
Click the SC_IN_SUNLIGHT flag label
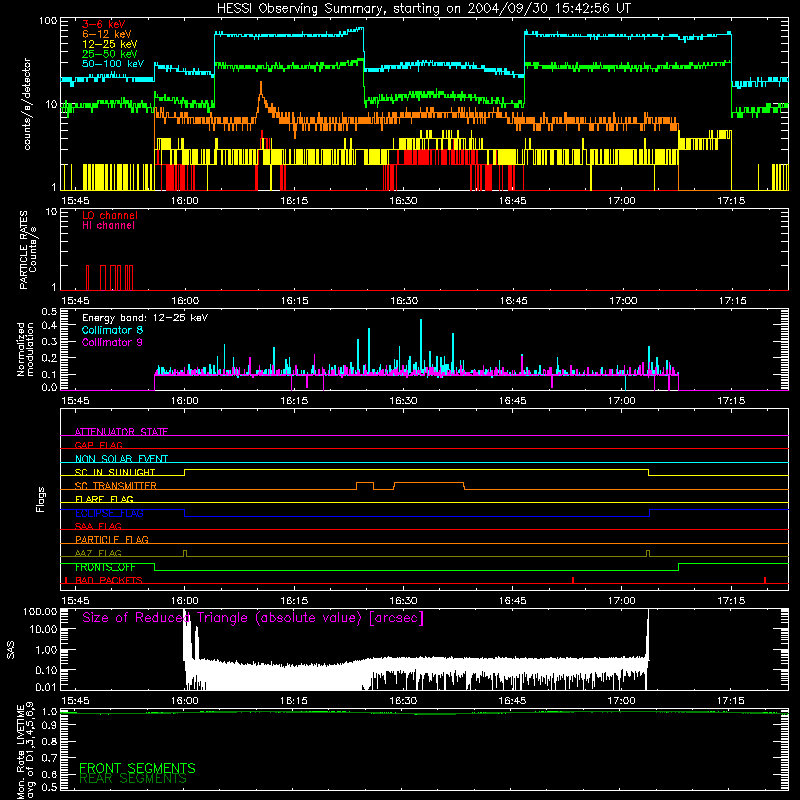pyautogui.click(x=115, y=472)
